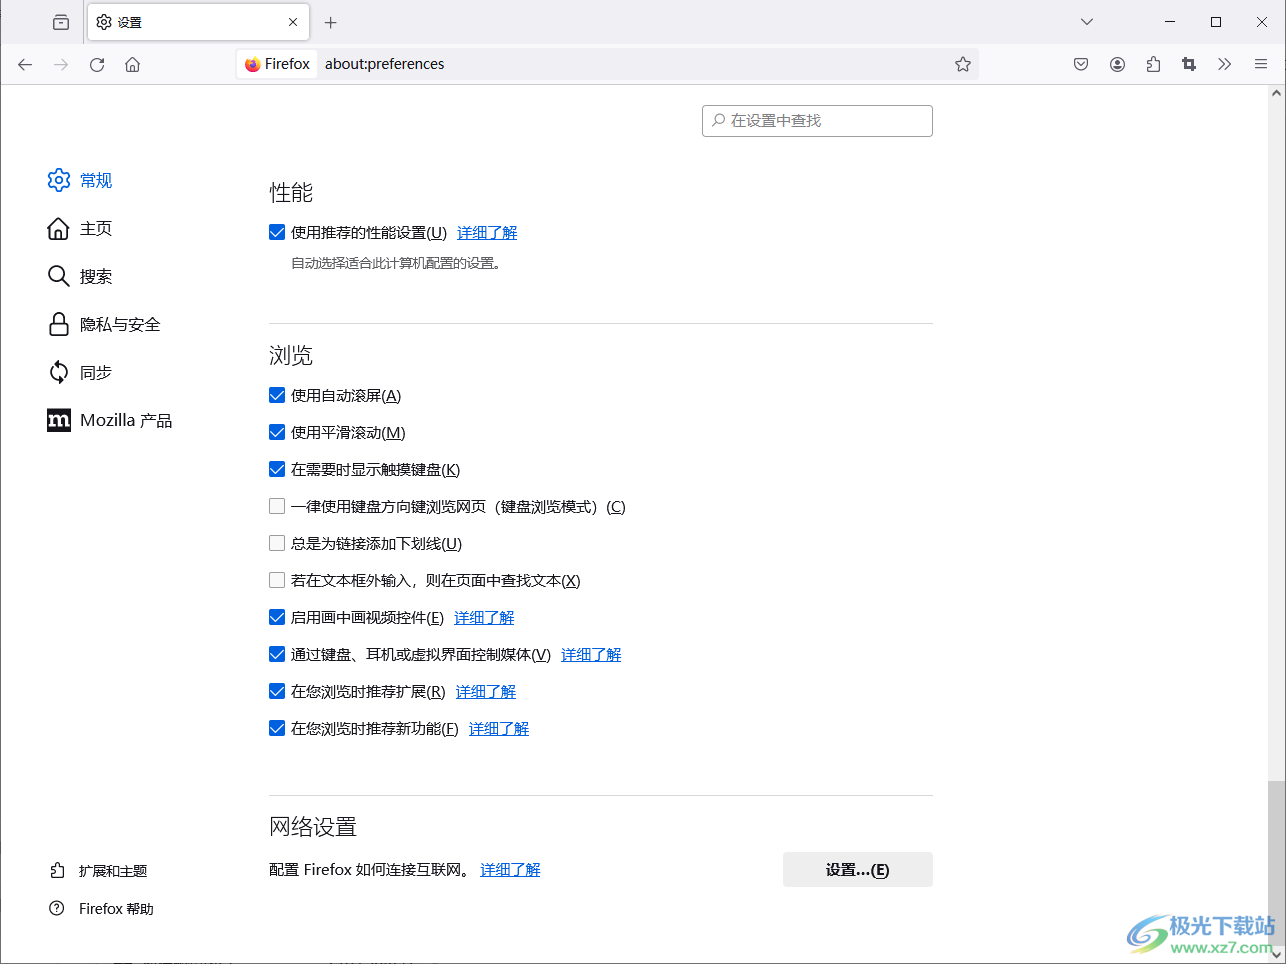This screenshot has width=1286, height=964.
Task: Open the extensions puzzle icon
Action: [x=1153, y=64]
